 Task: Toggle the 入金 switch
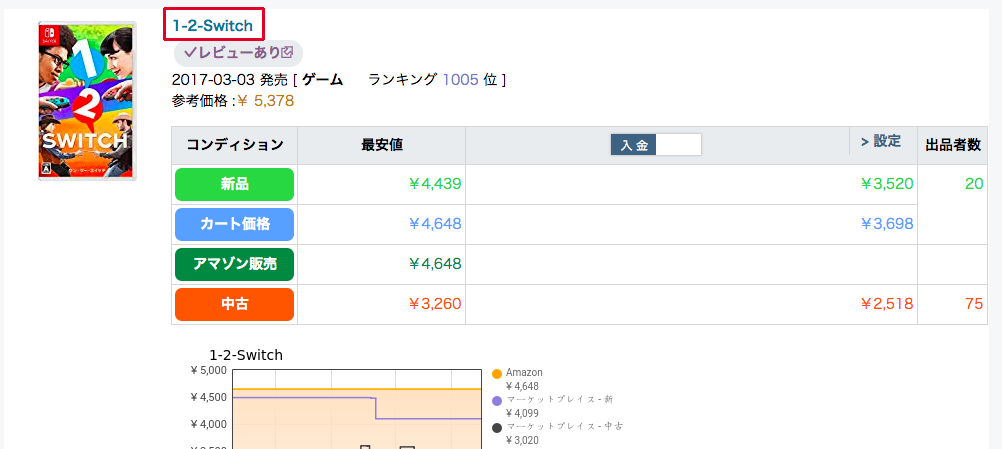(x=656, y=145)
